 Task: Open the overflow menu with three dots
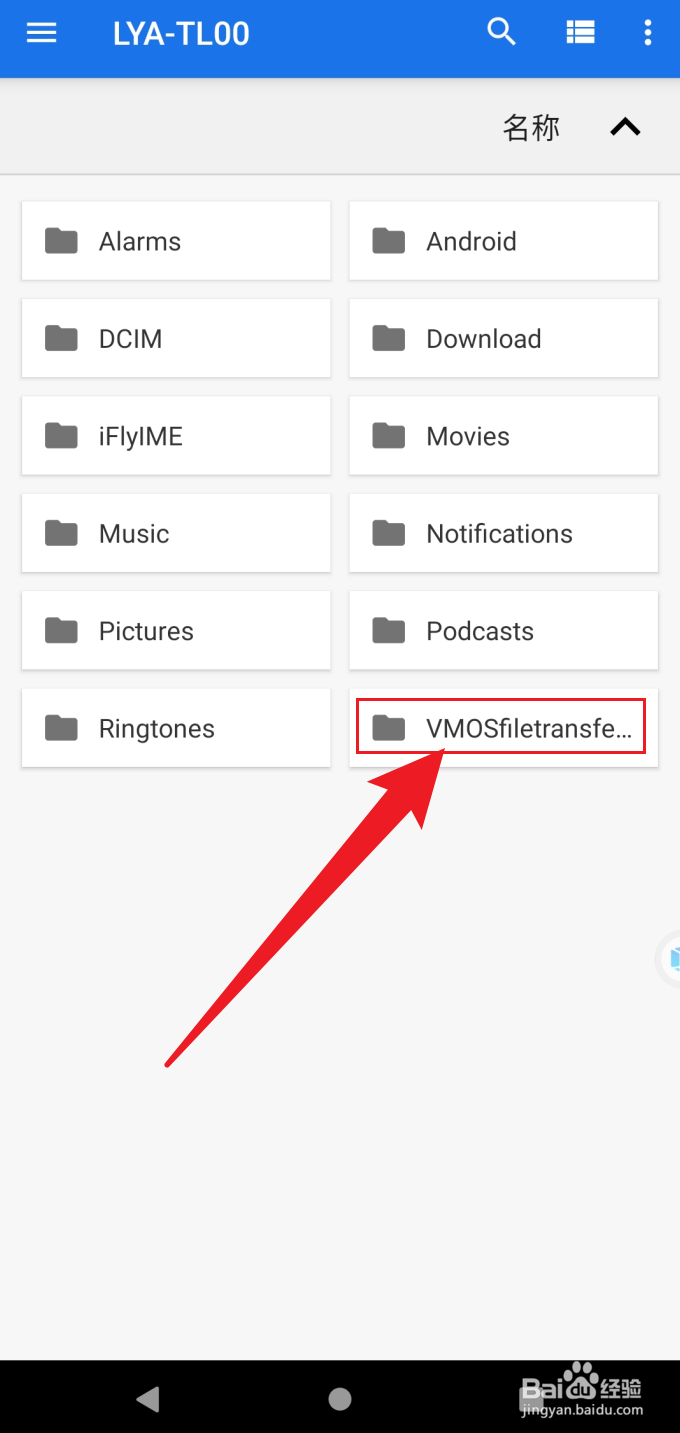(x=647, y=32)
